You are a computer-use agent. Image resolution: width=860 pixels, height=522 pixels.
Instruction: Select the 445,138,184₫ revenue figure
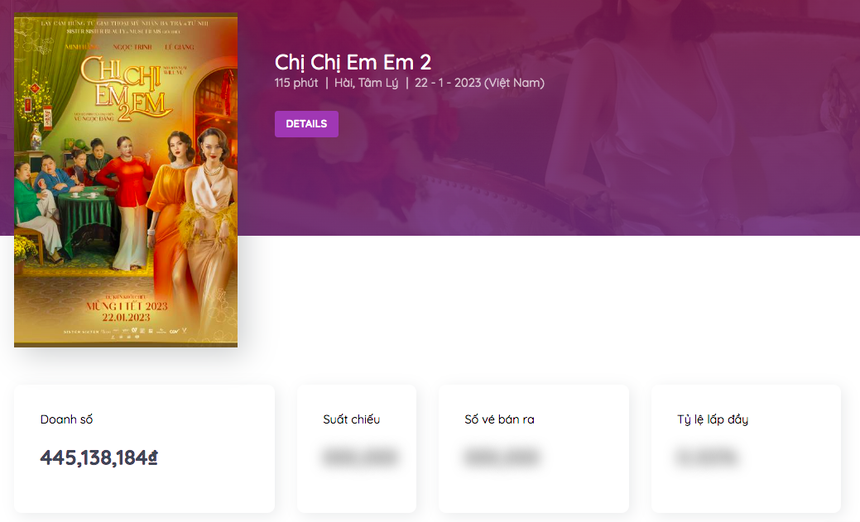click(99, 457)
